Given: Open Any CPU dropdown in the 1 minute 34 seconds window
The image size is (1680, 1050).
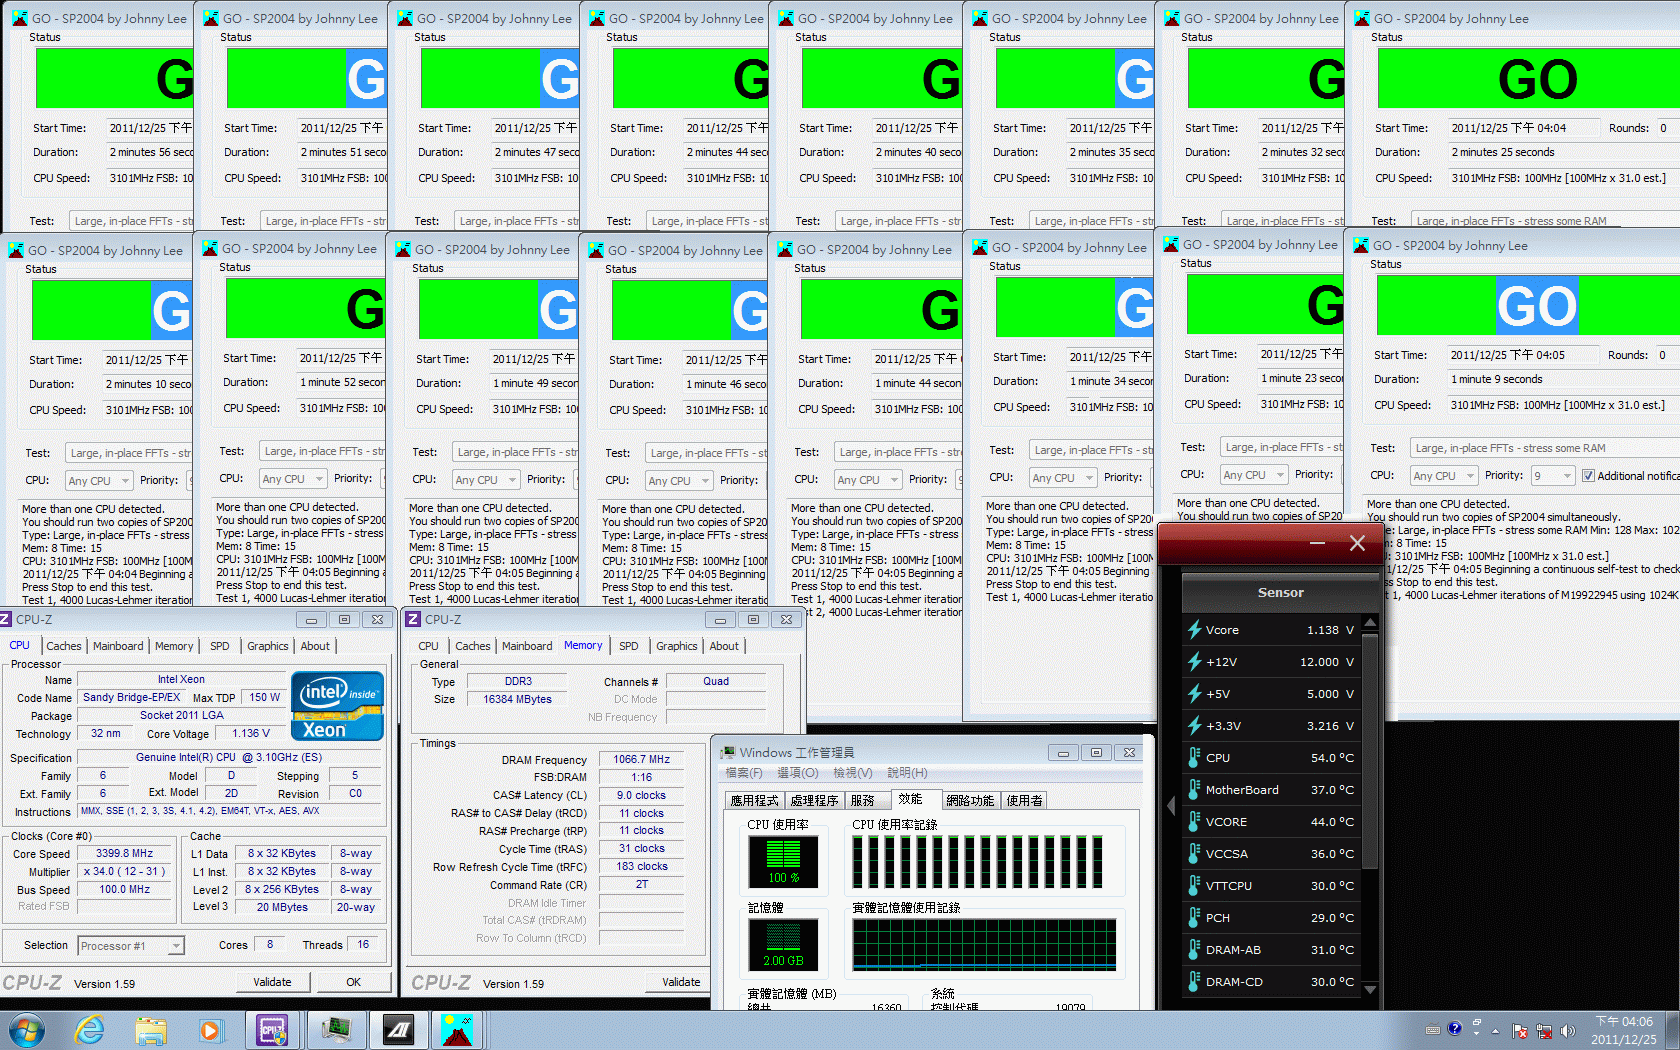Looking at the screenshot, I should coord(1063,478).
